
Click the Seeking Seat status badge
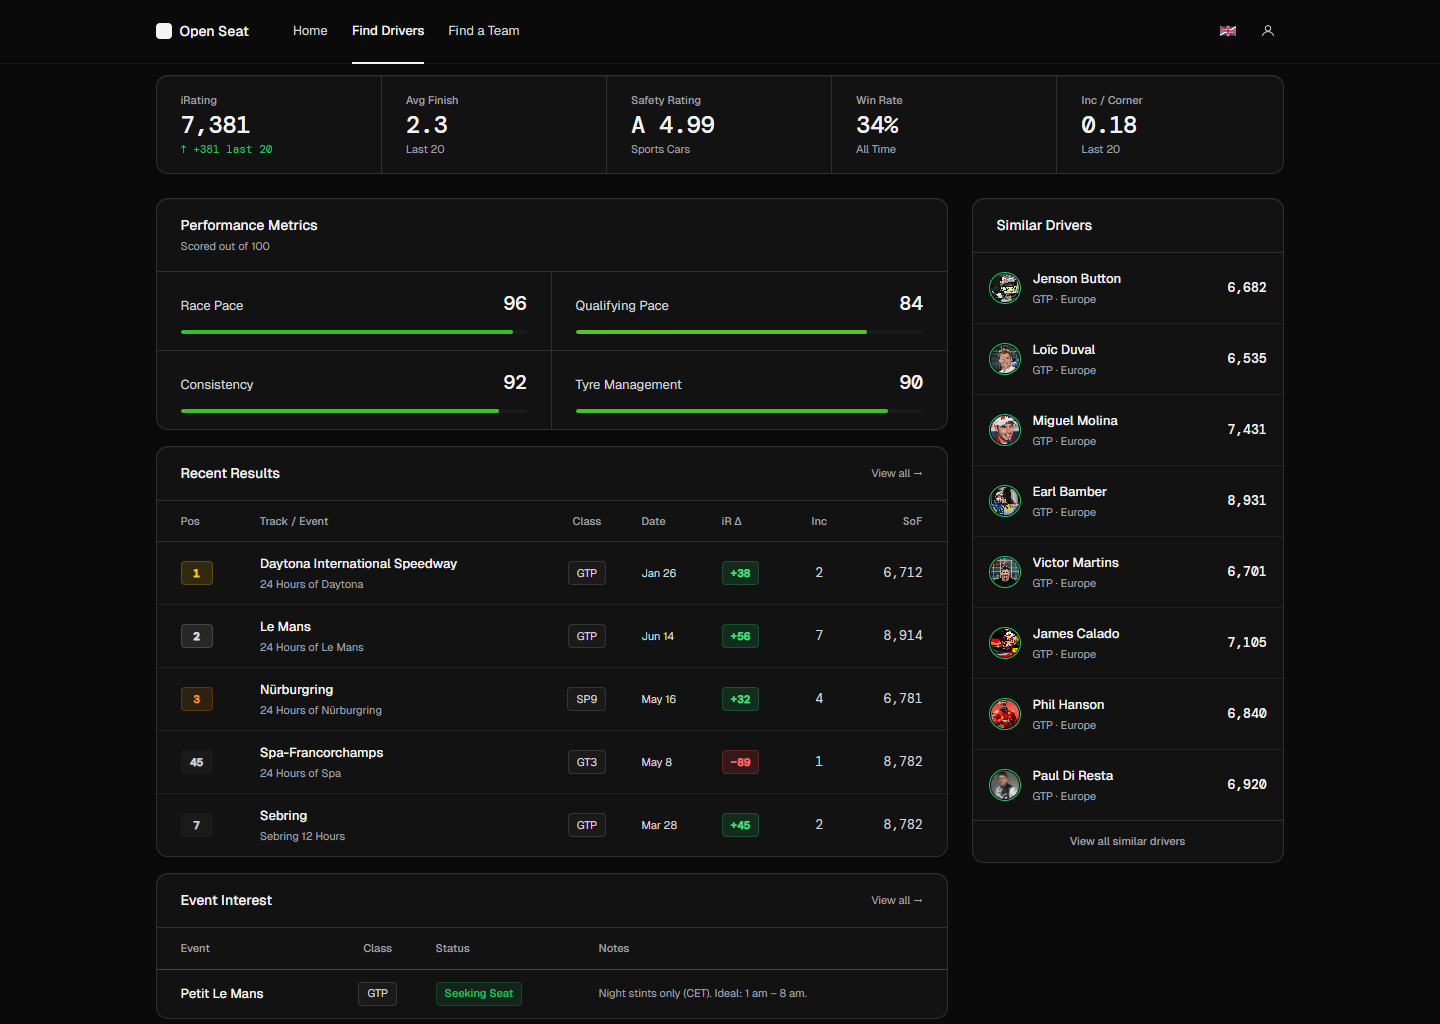click(478, 994)
